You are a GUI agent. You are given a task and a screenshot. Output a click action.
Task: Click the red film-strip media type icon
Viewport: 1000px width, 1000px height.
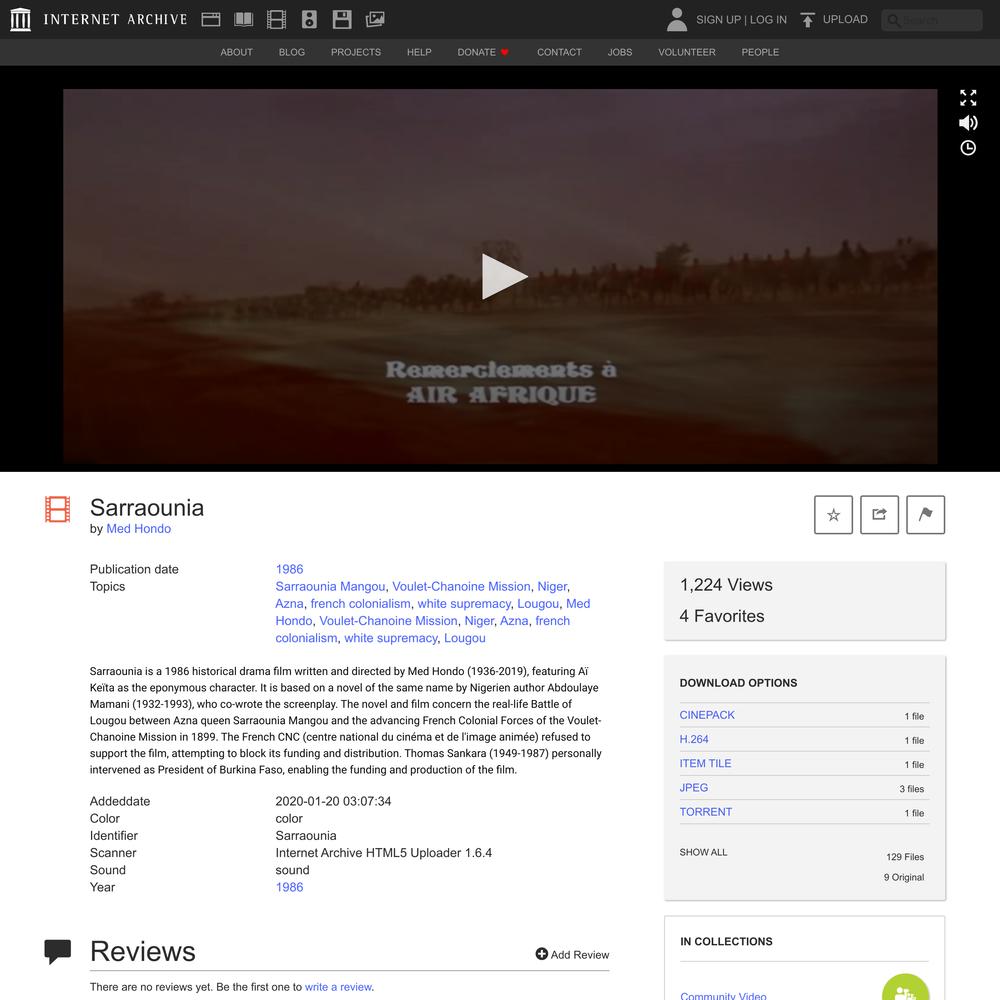57,509
